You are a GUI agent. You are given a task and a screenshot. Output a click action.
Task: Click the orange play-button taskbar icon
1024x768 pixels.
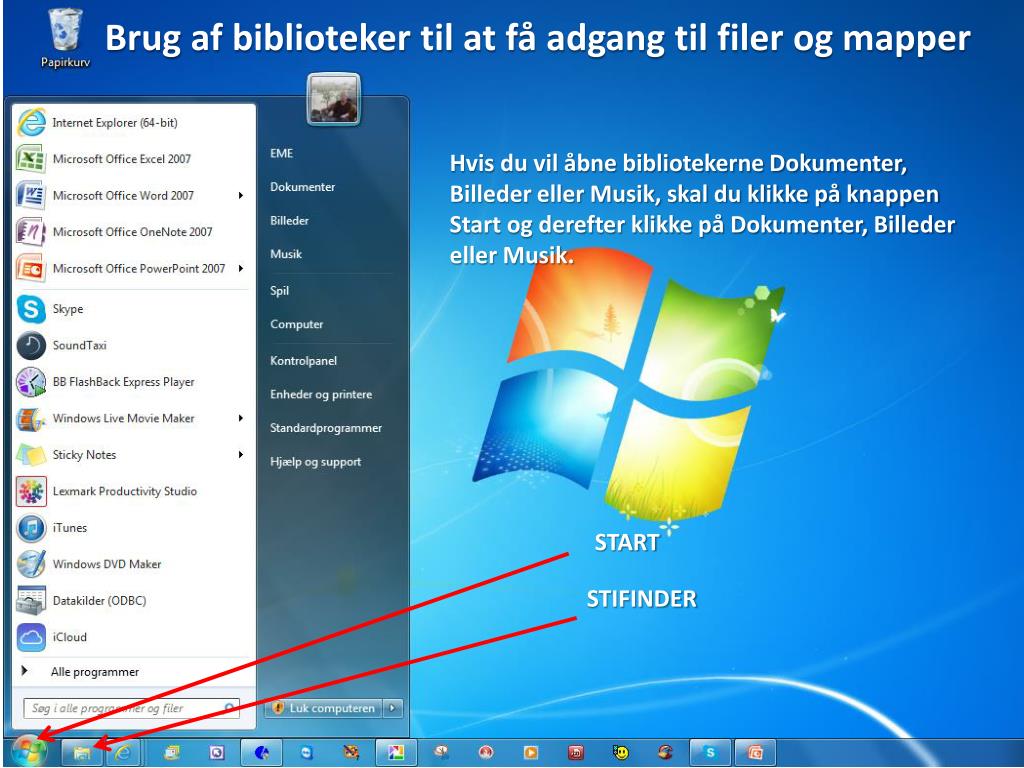(x=531, y=753)
